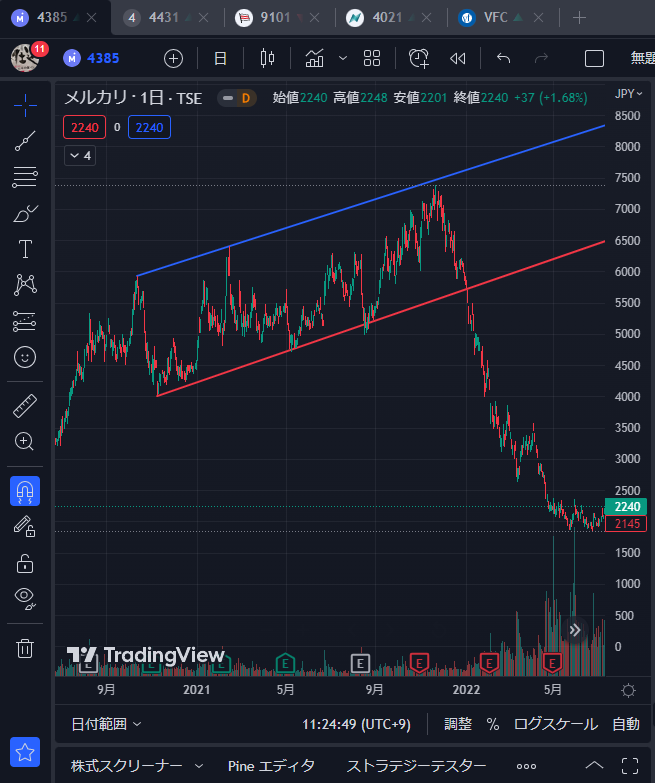This screenshot has width=655, height=783.
Task: Click the 11:24:49 (UTC+9) timezone selector
Action: [x=356, y=724]
